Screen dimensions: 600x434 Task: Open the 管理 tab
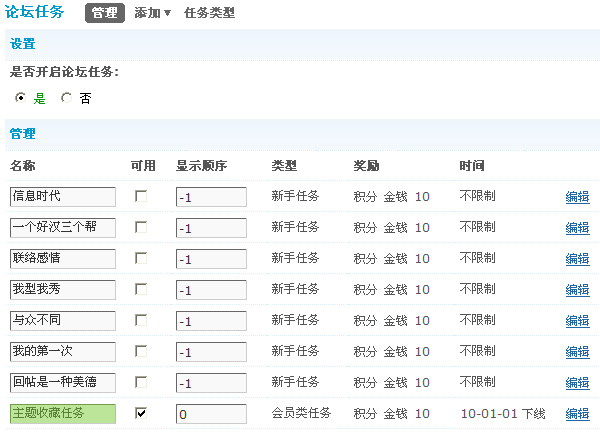pyautogui.click(x=104, y=13)
